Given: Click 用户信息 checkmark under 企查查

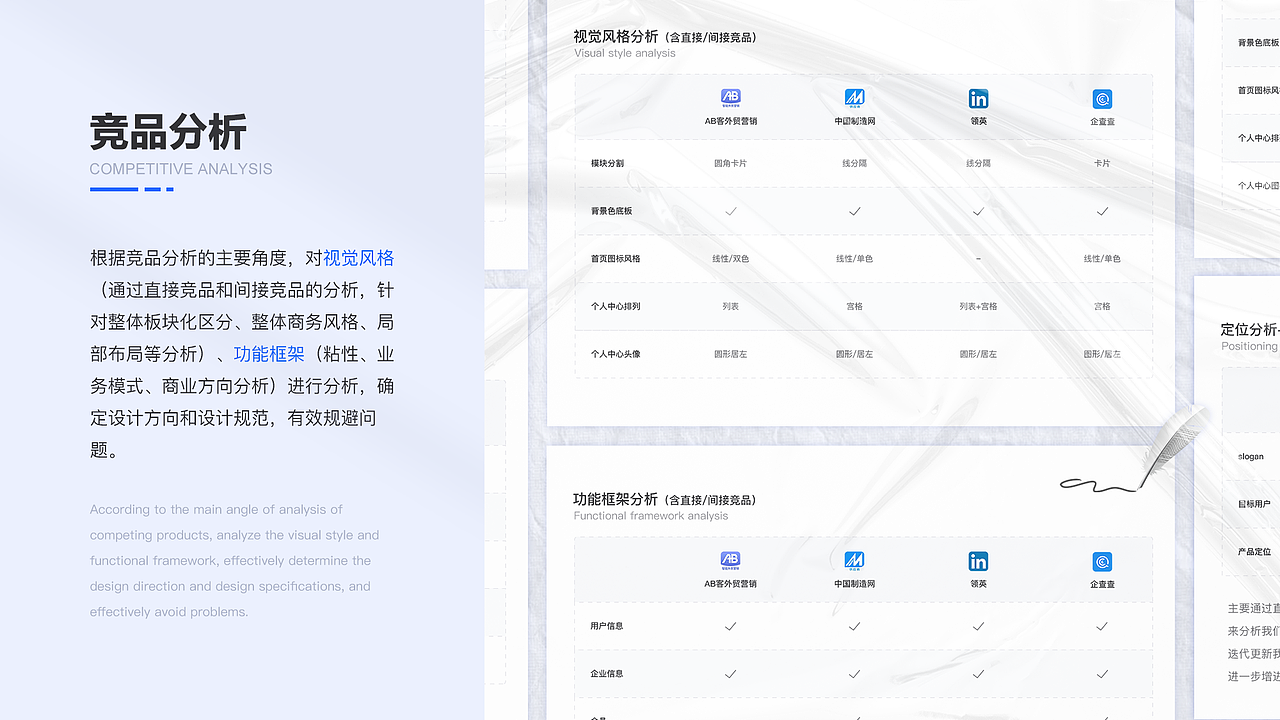Looking at the screenshot, I should (1102, 626).
